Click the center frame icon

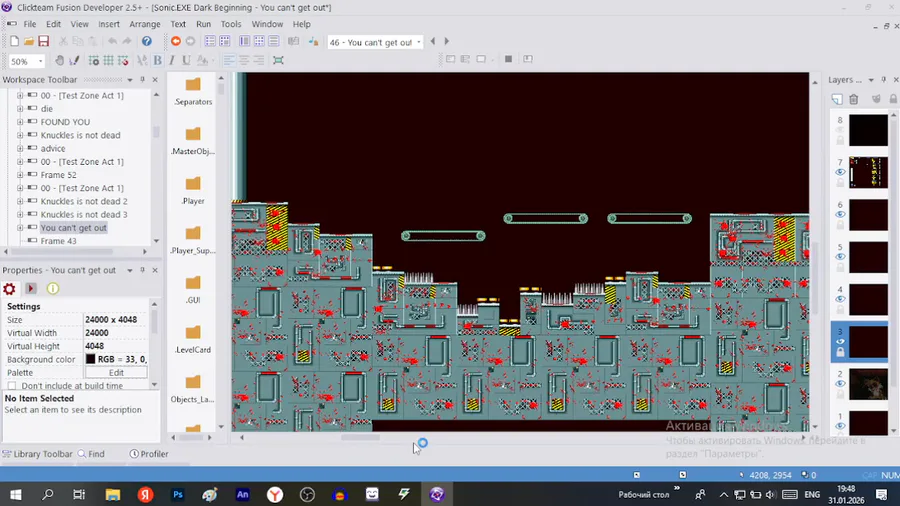(278, 60)
